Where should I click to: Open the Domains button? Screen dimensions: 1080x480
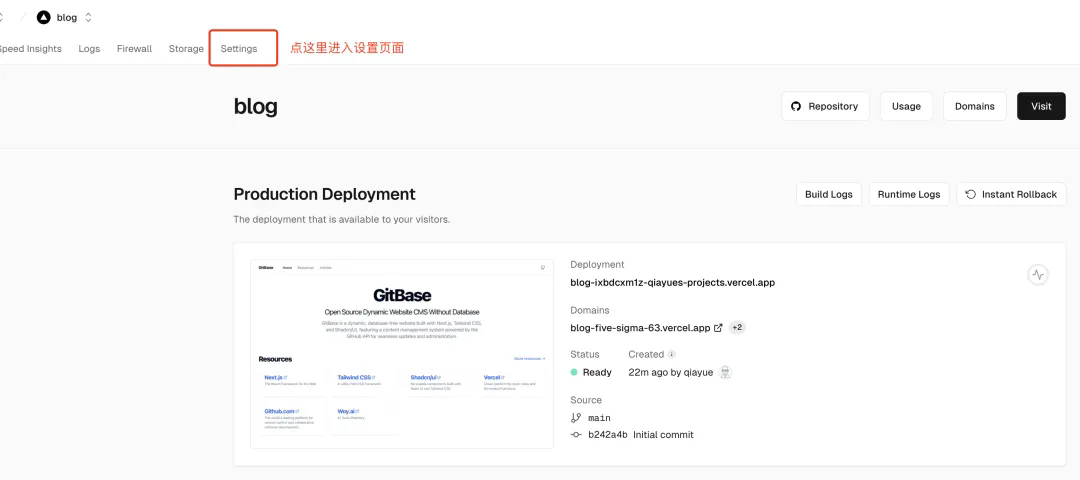click(975, 106)
